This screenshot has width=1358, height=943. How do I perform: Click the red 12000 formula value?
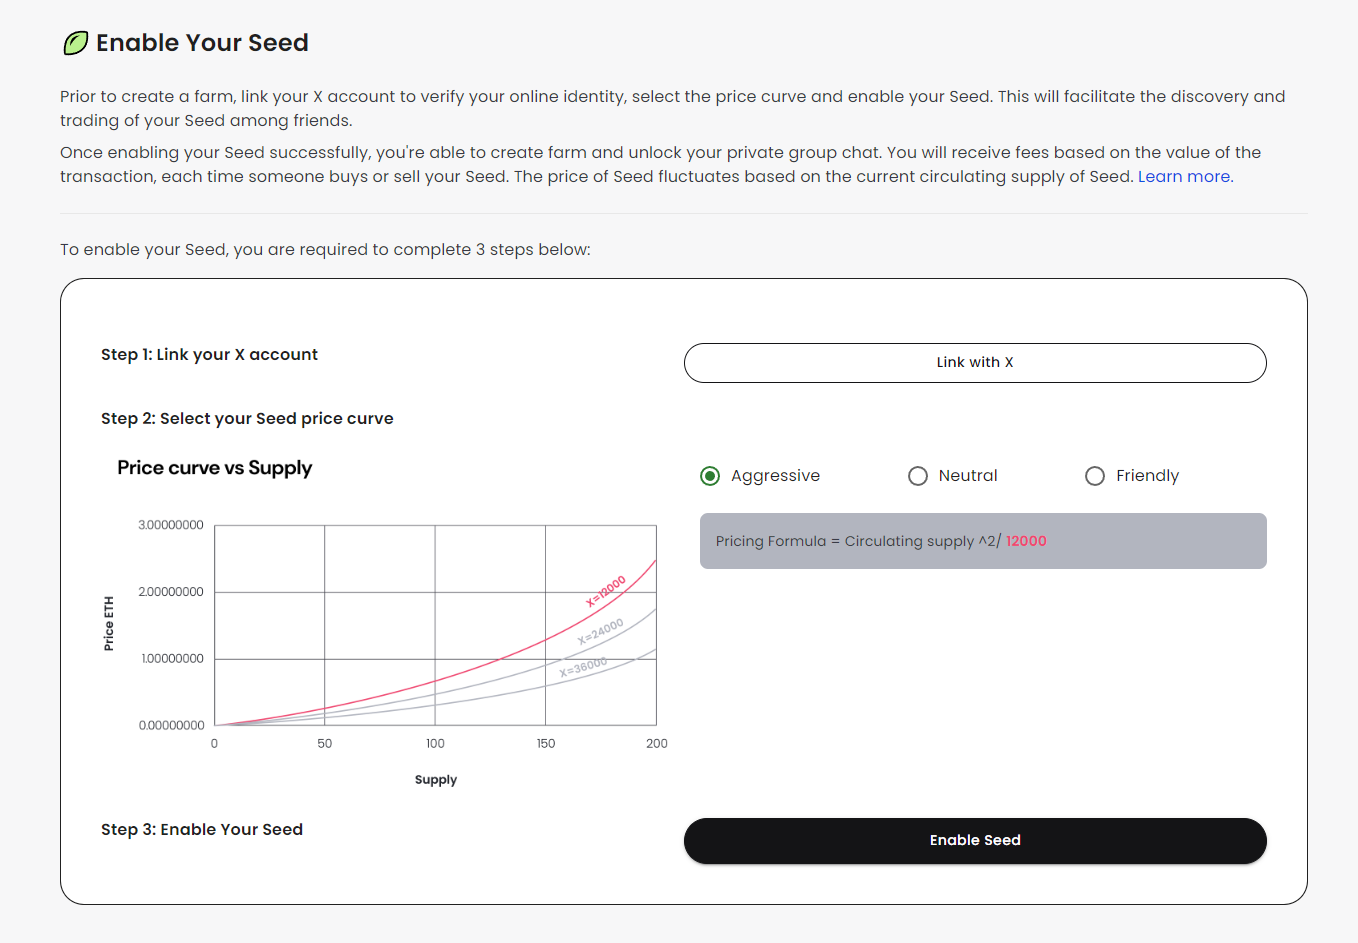[x=1026, y=541]
